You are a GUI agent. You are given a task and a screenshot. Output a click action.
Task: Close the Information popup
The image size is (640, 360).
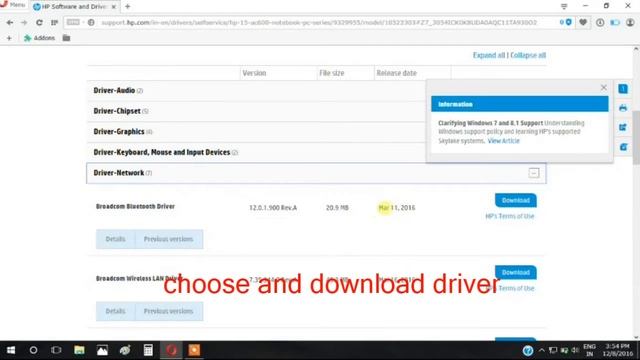tap(604, 88)
